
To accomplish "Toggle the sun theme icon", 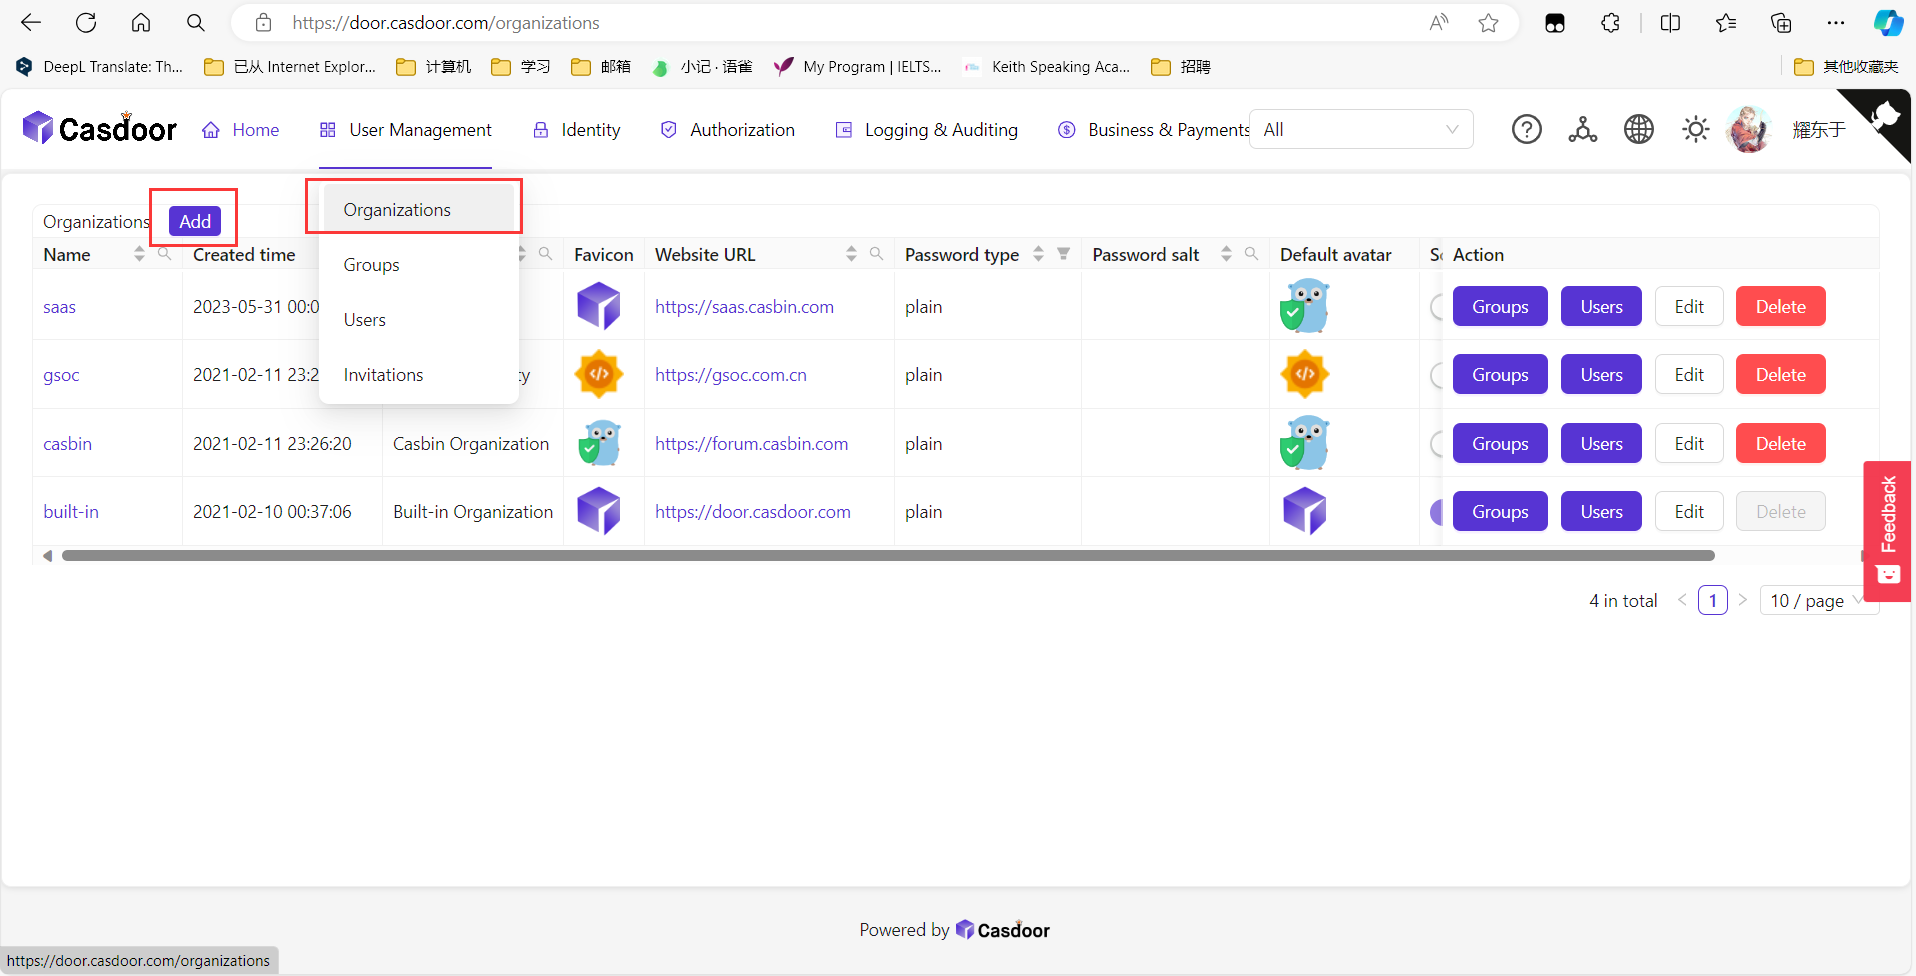I will pos(1695,129).
